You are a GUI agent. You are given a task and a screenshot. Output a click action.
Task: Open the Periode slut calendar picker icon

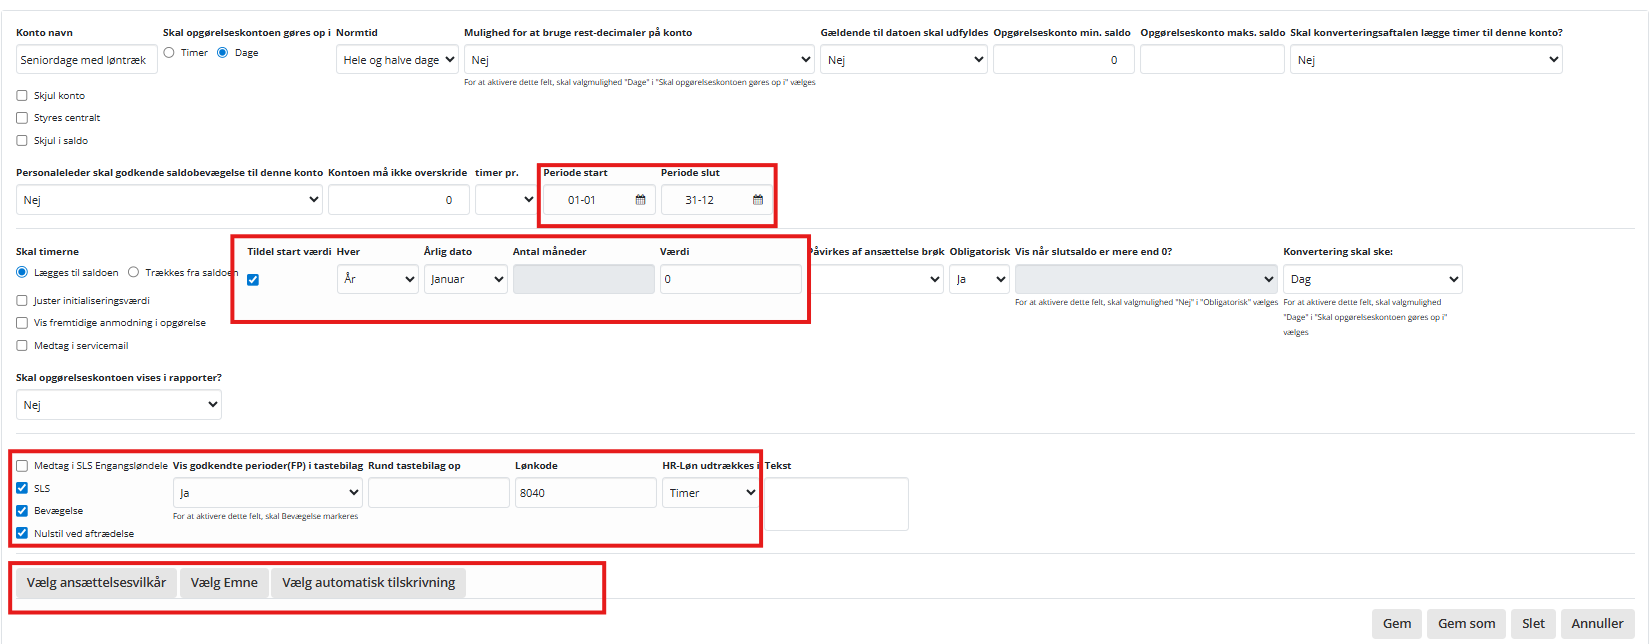(x=757, y=200)
